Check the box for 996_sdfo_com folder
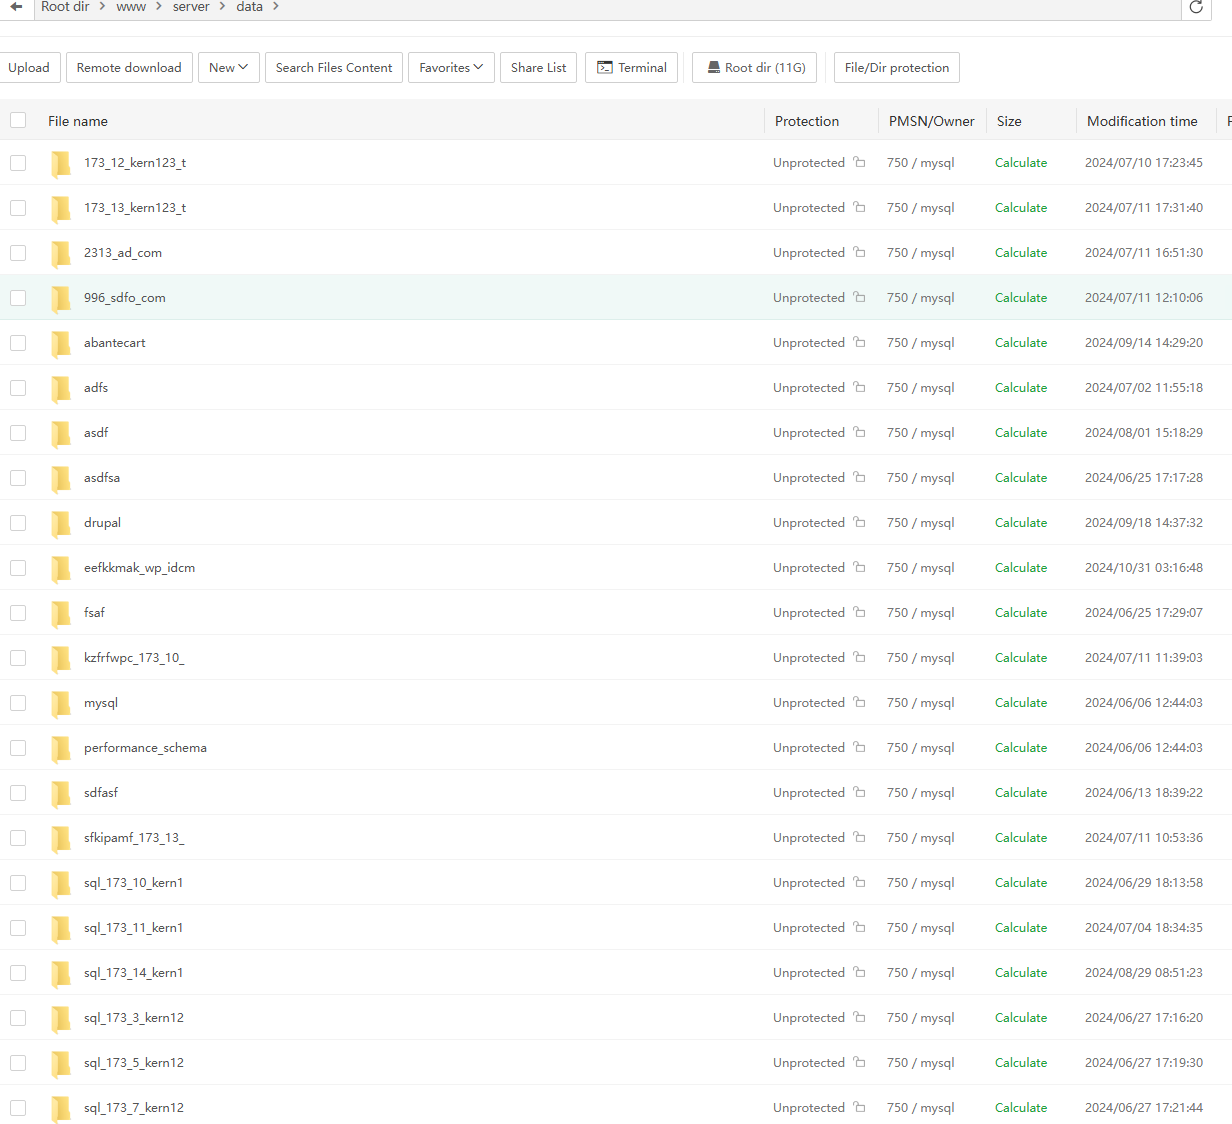 18,298
